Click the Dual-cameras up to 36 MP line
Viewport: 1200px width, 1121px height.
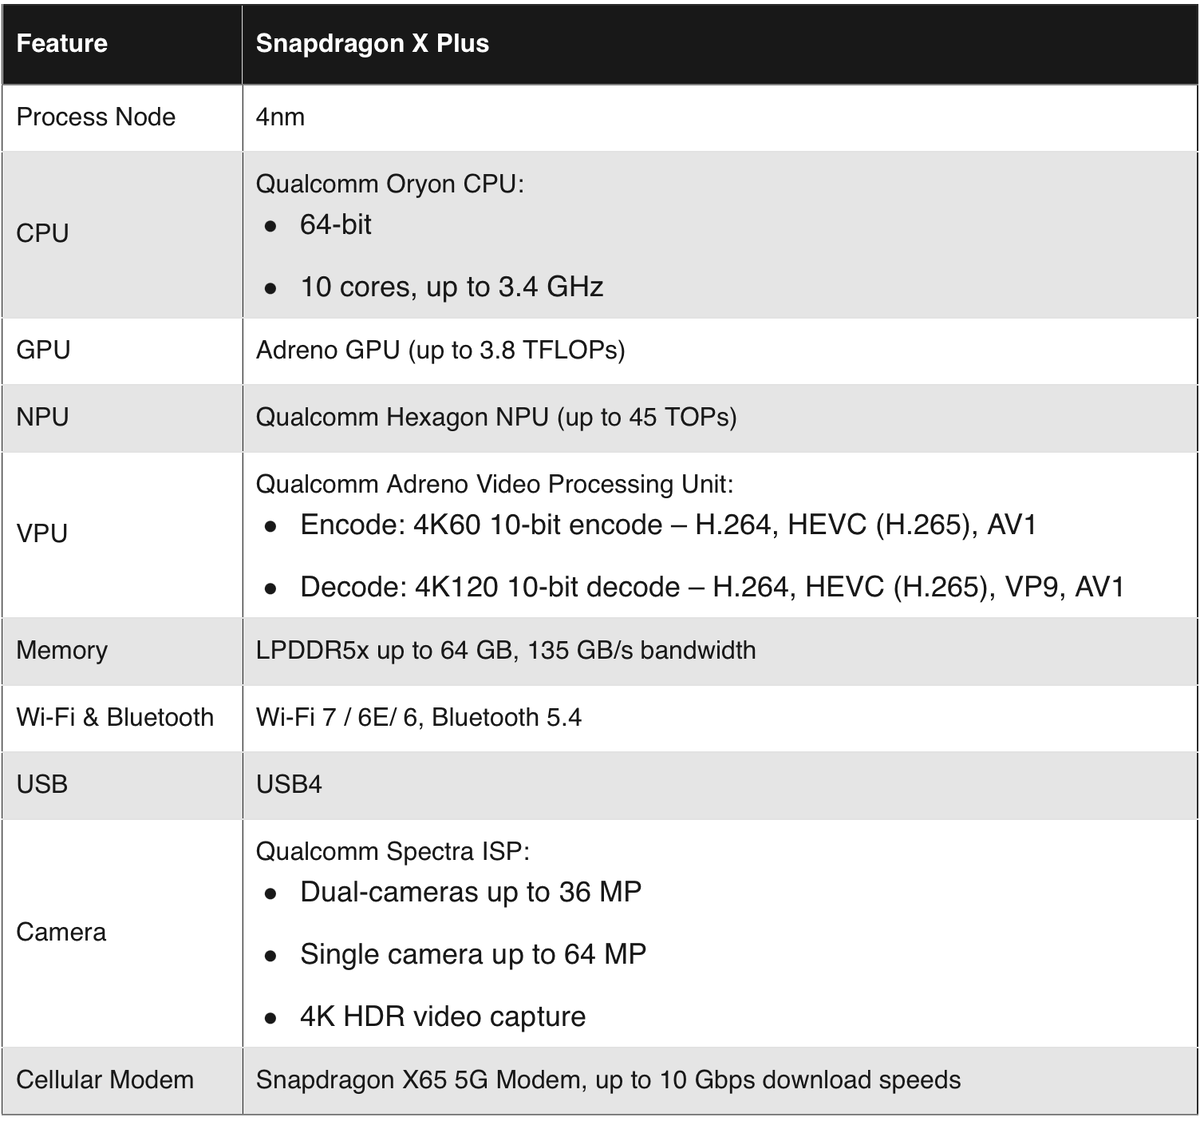(470, 892)
